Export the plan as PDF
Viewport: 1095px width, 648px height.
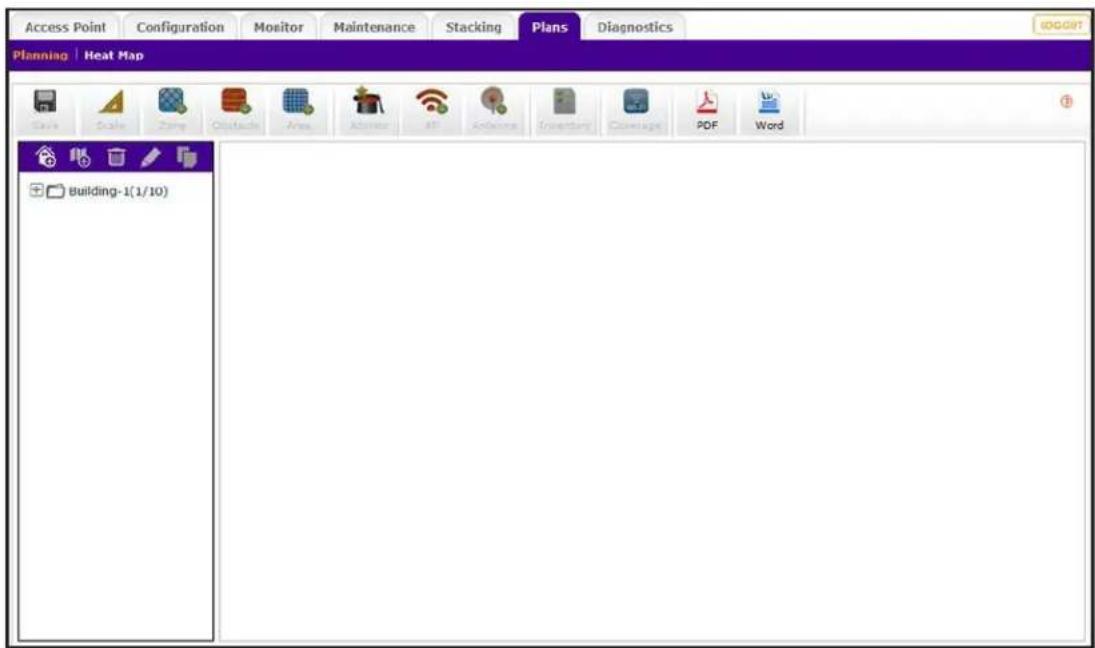pos(707,110)
